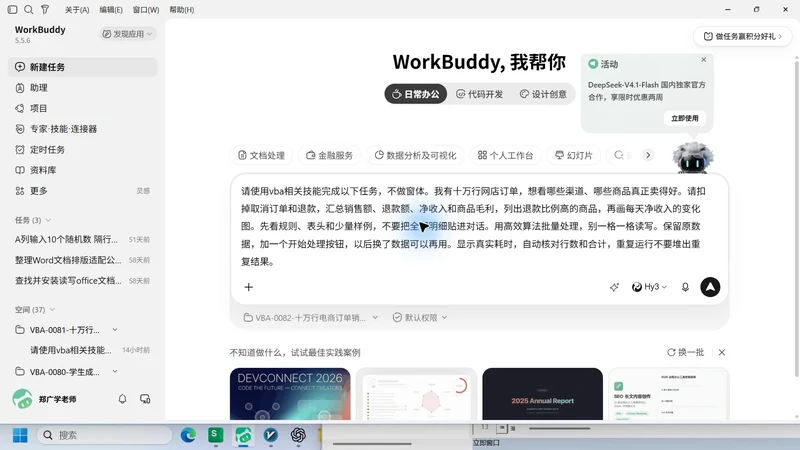Select the 幻灯片 chip

pyautogui.click(x=574, y=155)
